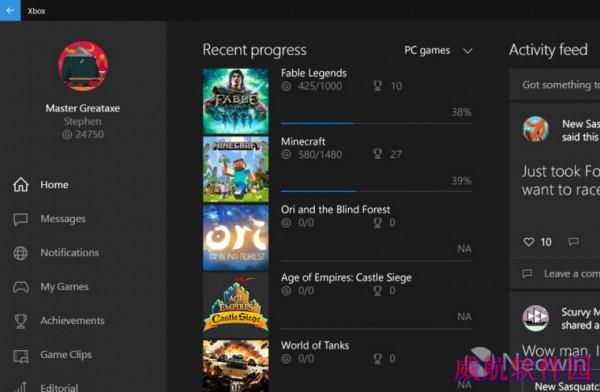Click the Got something to say box
This screenshot has height=392, width=600.
(x=554, y=85)
